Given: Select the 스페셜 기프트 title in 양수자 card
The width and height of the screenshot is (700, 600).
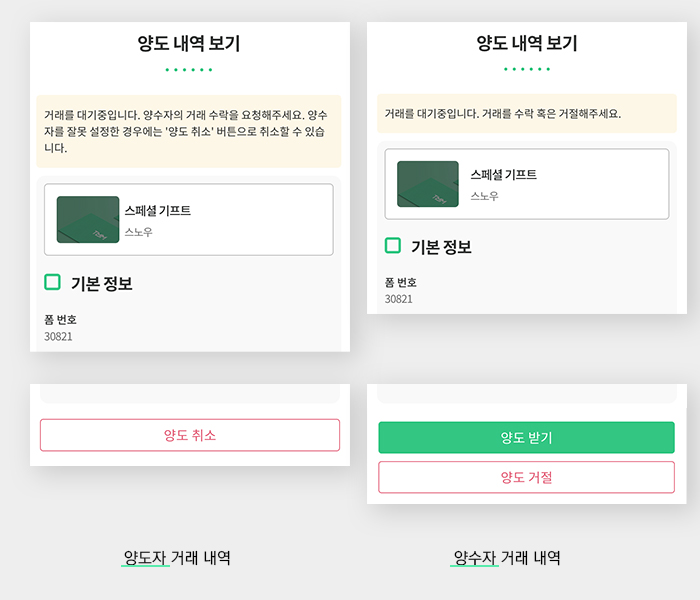Looking at the screenshot, I should [504, 175].
